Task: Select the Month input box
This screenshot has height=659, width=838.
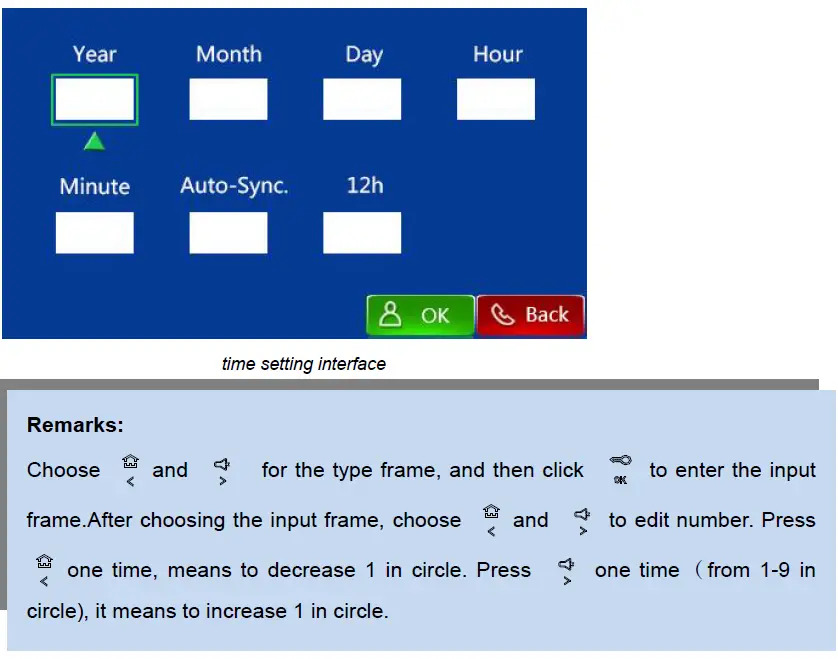Action: point(228,100)
